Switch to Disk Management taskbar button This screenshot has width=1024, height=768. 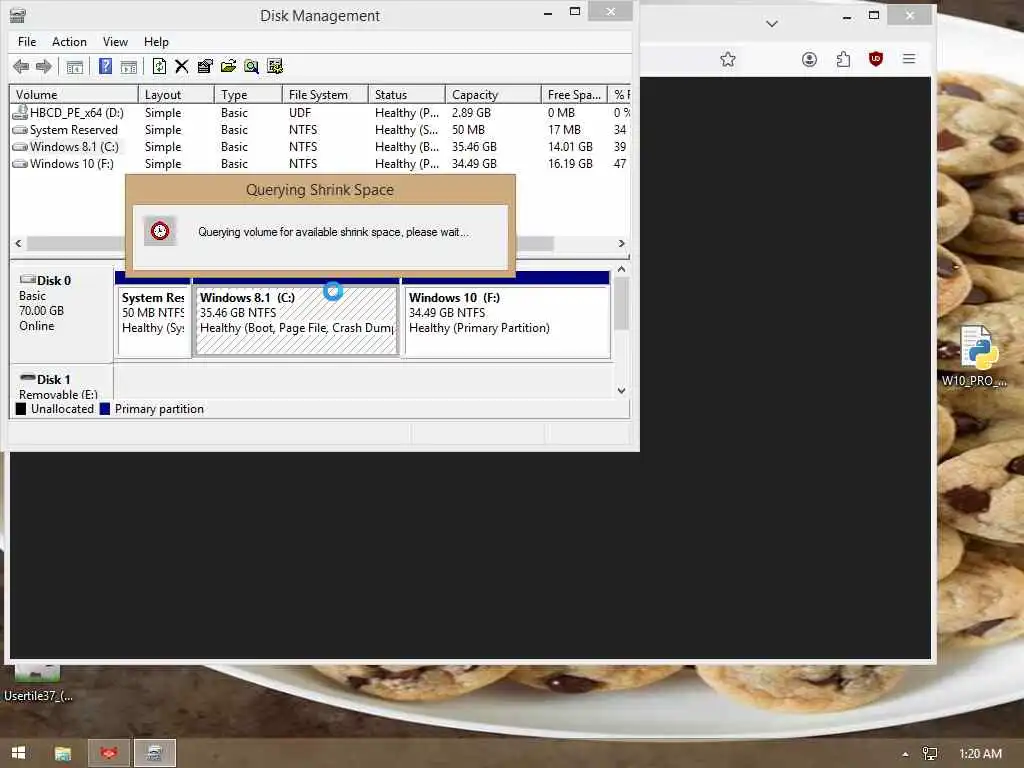point(155,753)
